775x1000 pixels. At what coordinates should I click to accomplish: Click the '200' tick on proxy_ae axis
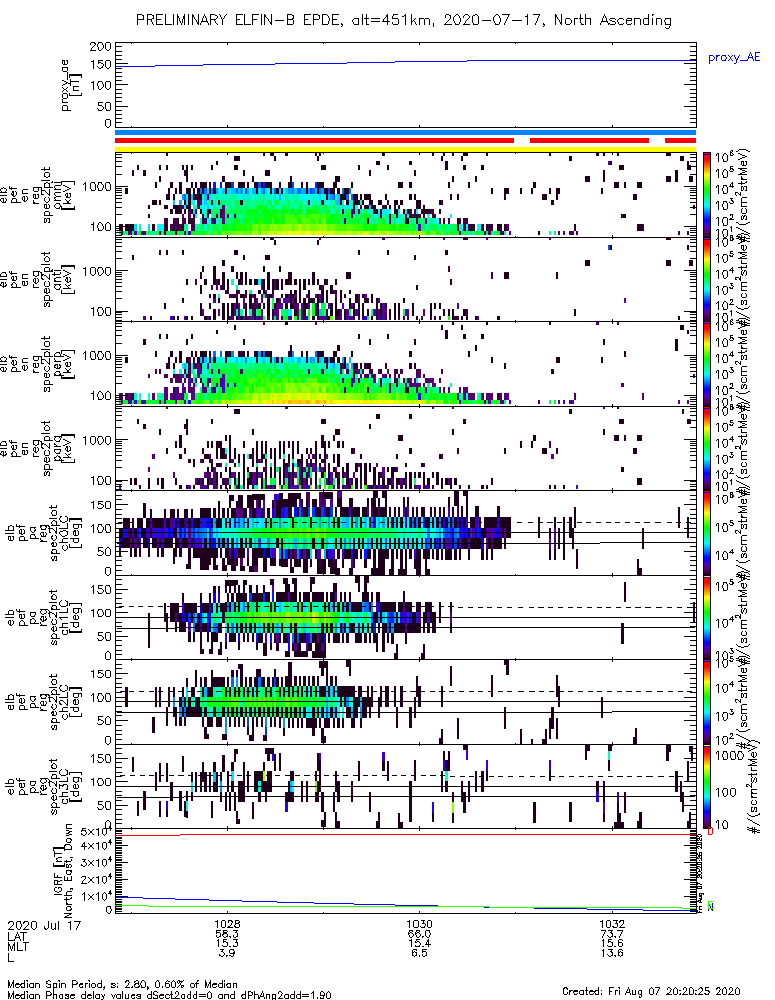[x=101, y=47]
